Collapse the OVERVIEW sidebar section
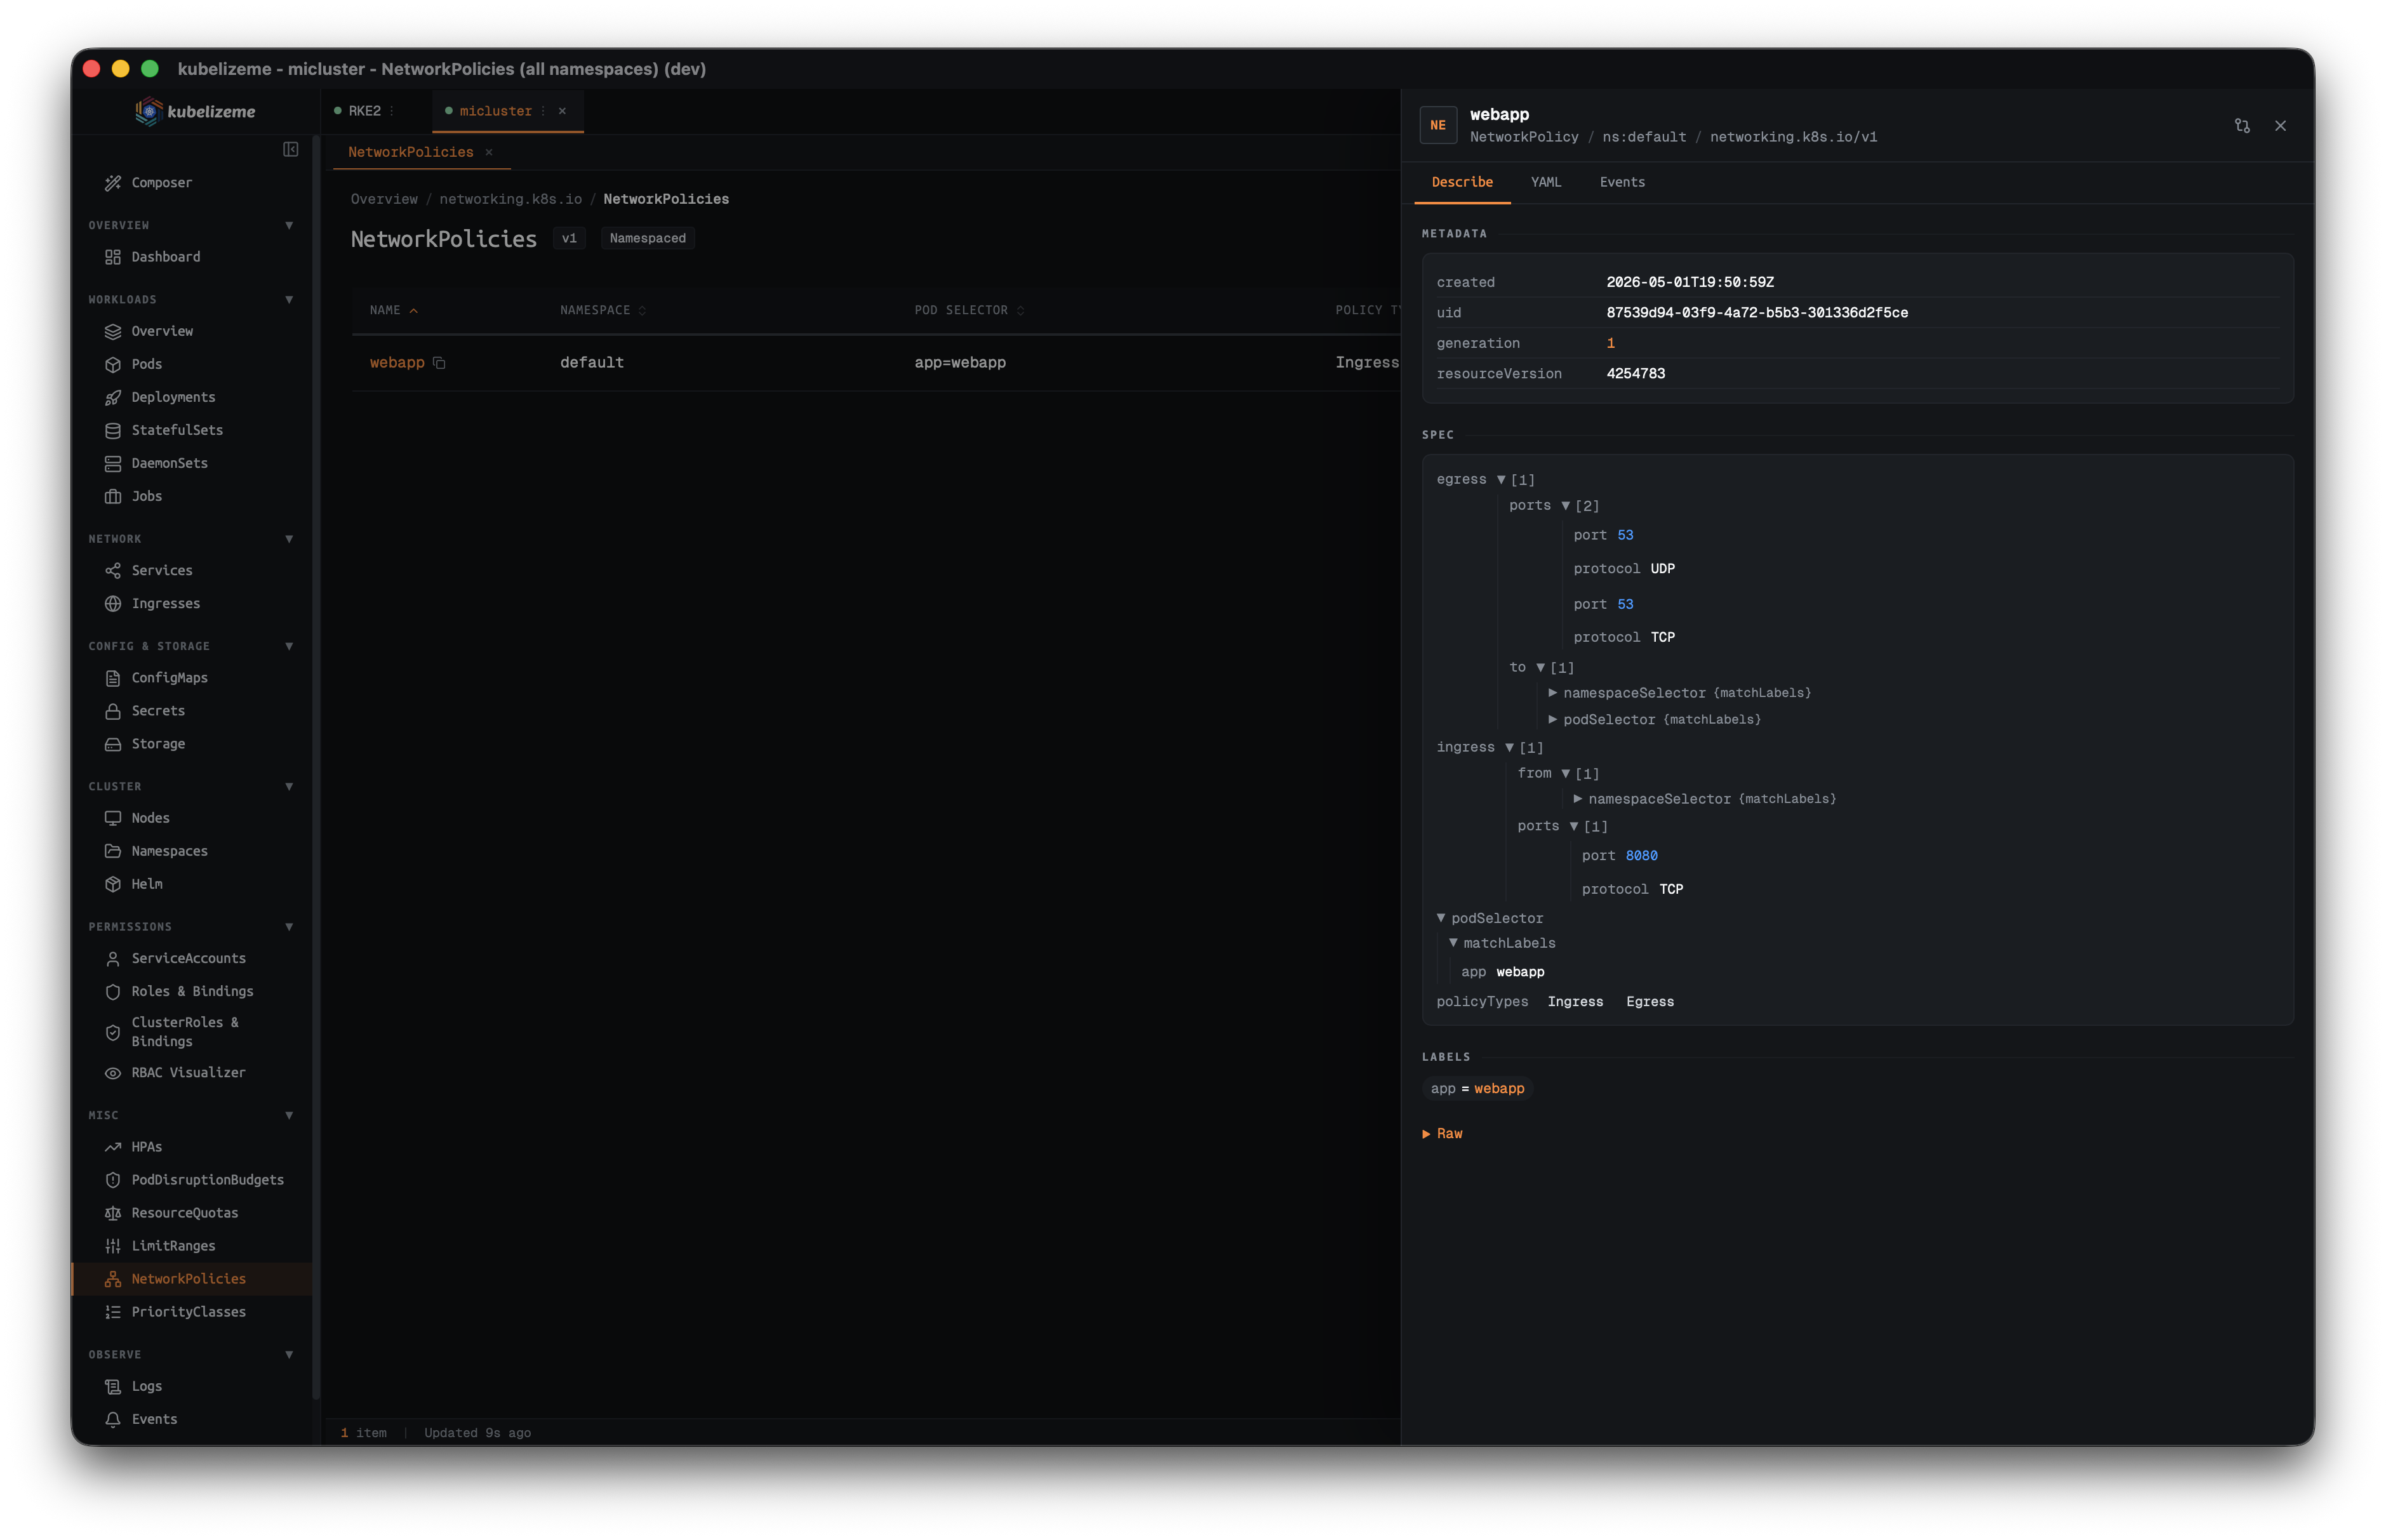This screenshot has width=2386, height=1540. [x=289, y=225]
